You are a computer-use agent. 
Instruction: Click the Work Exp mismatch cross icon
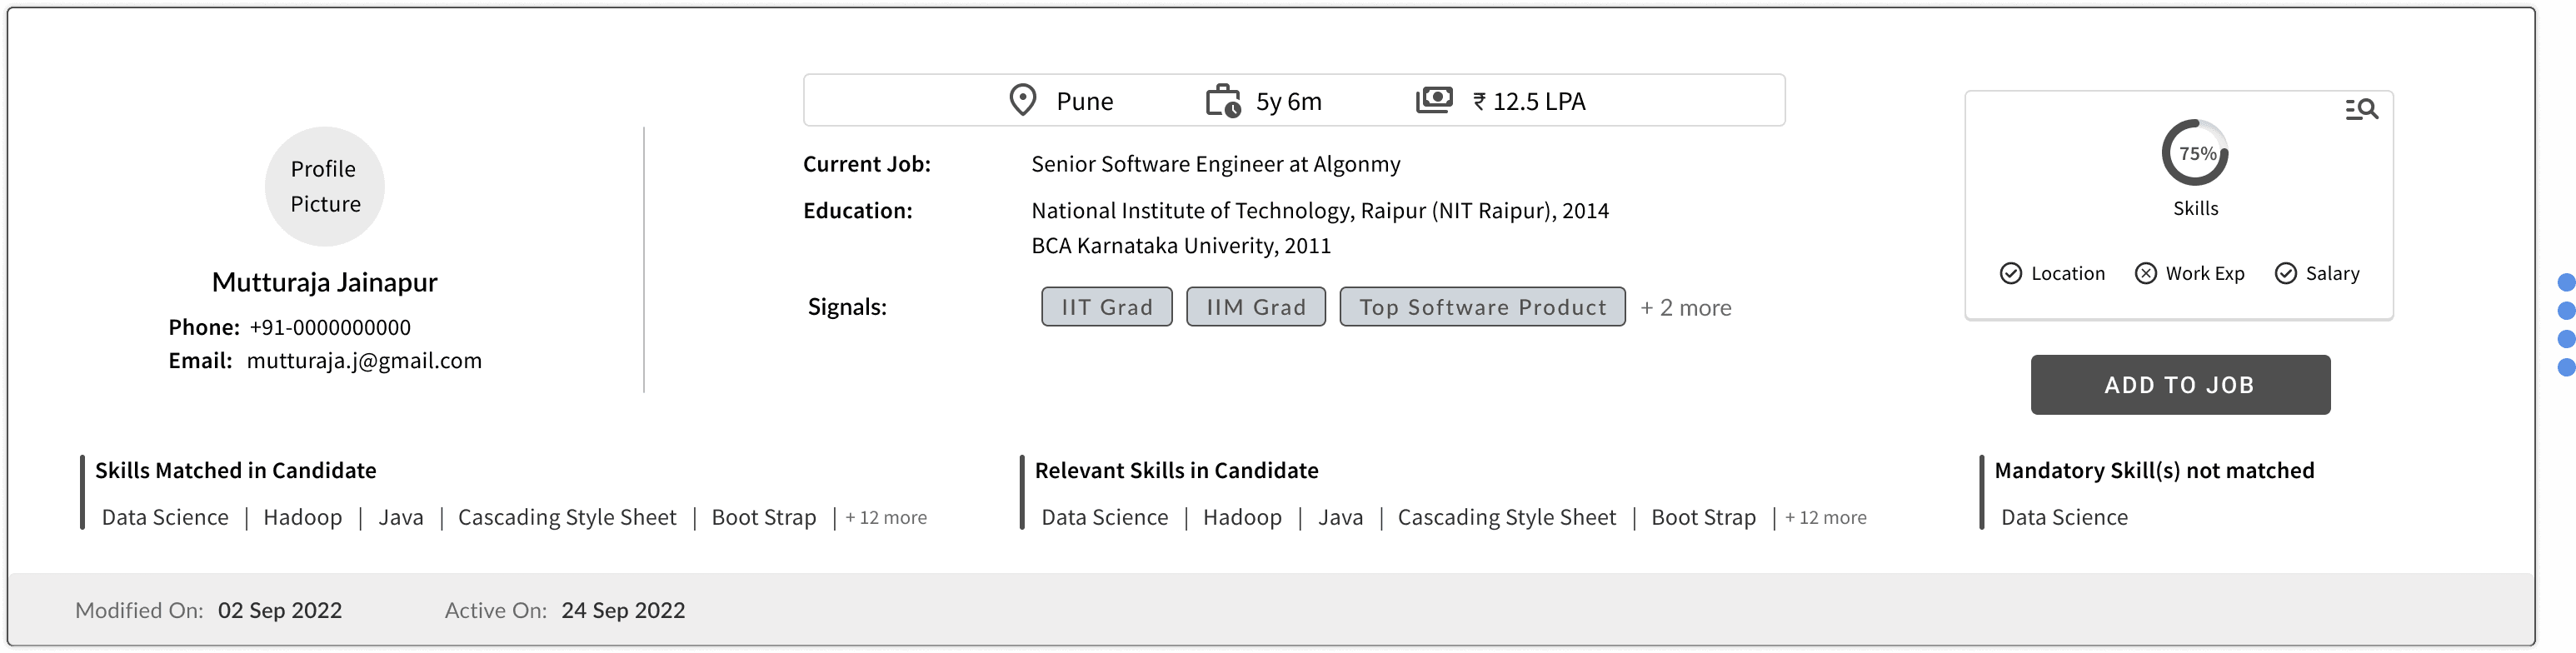pos(2145,274)
